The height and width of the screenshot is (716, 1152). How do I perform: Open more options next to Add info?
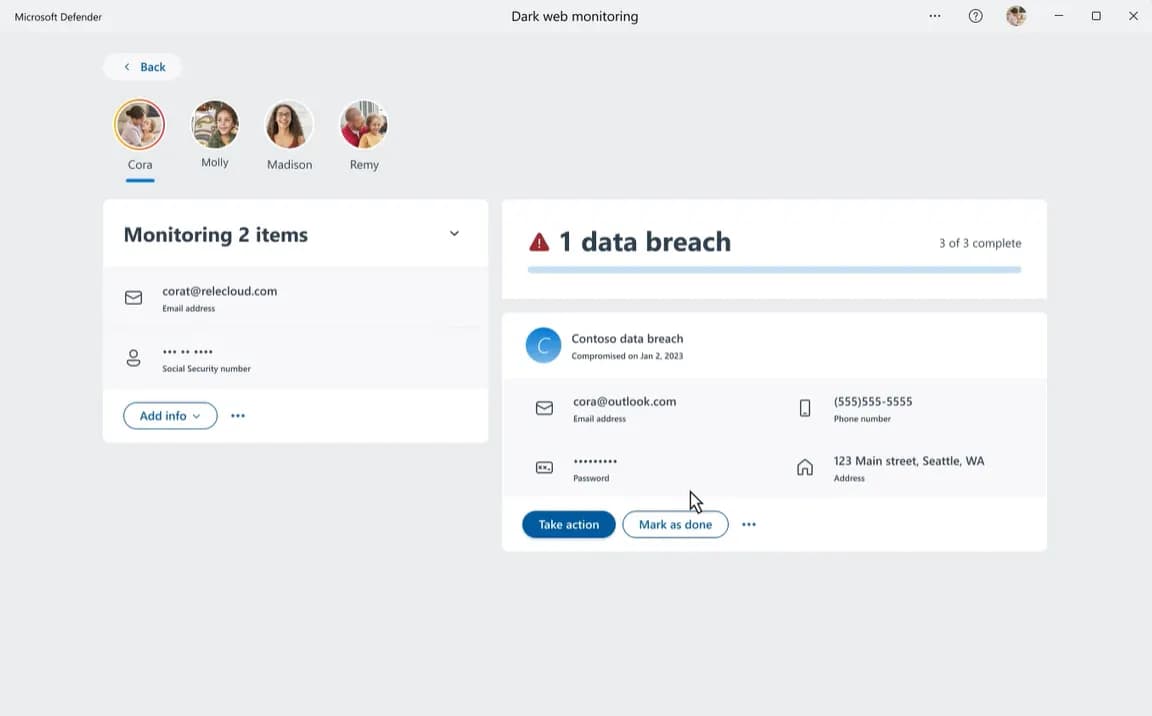pyautogui.click(x=238, y=416)
